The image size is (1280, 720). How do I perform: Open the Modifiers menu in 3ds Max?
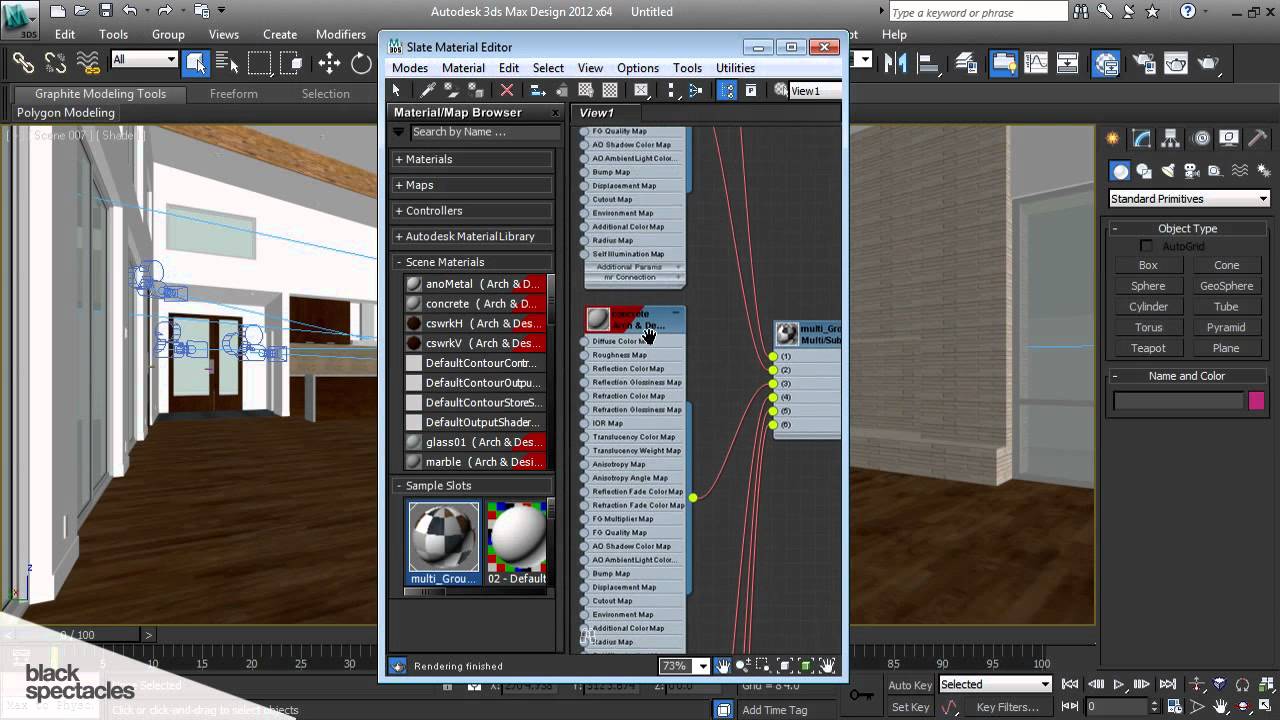341,34
